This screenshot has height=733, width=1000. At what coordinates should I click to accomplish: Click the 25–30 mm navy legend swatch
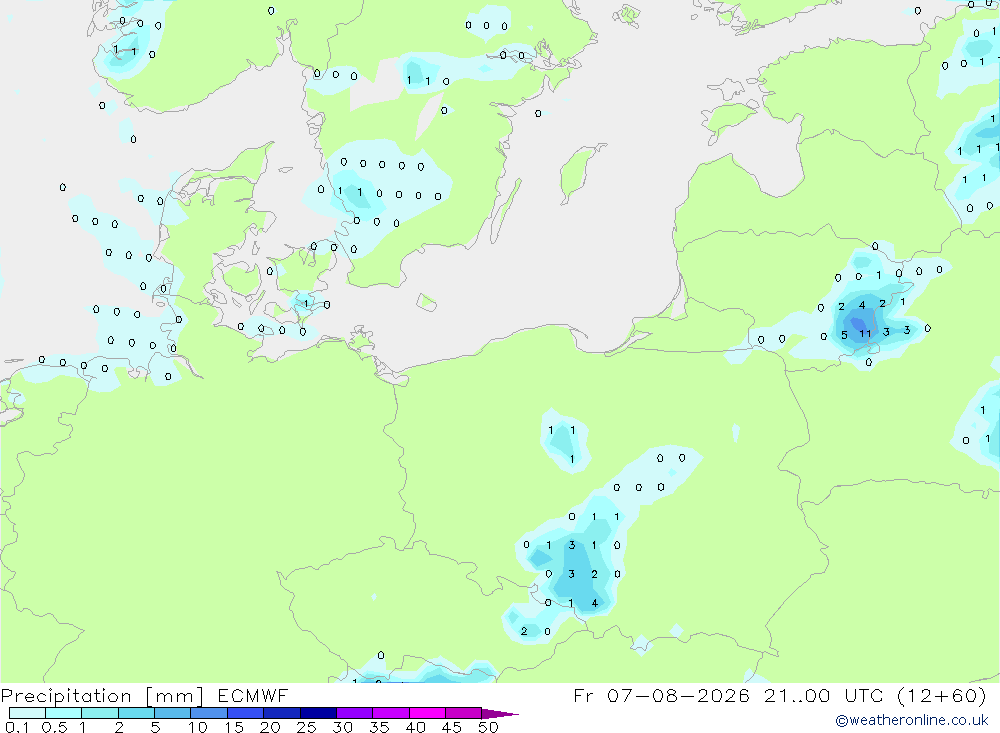(x=318, y=713)
